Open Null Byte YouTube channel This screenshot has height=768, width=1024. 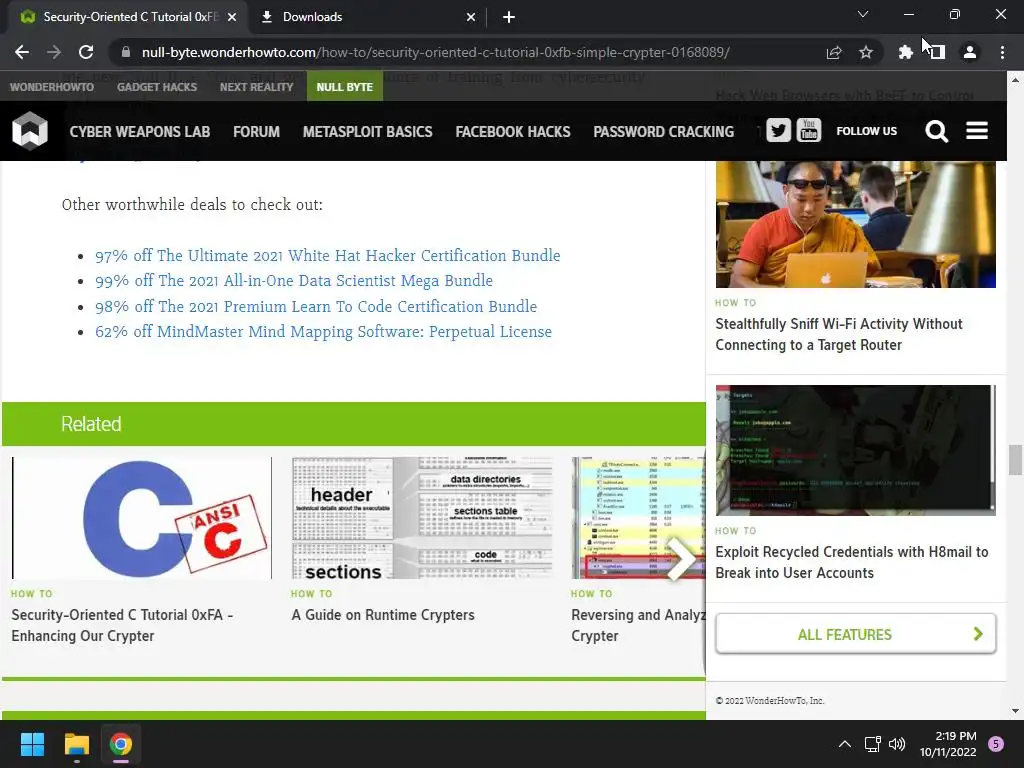(x=808, y=131)
